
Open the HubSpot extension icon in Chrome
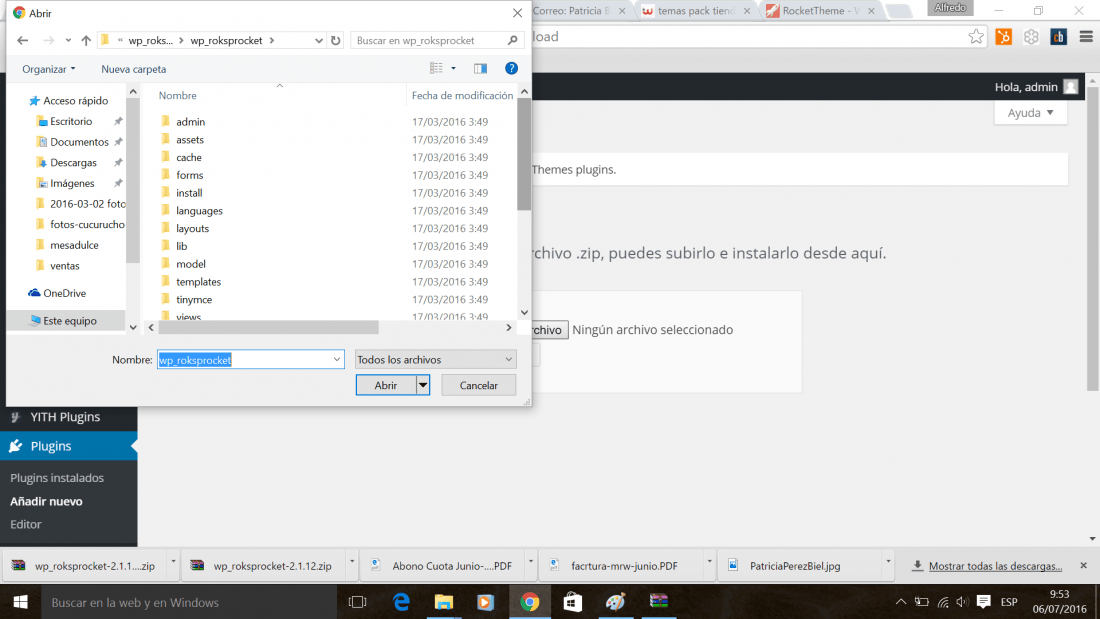click(x=1004, y=37)
